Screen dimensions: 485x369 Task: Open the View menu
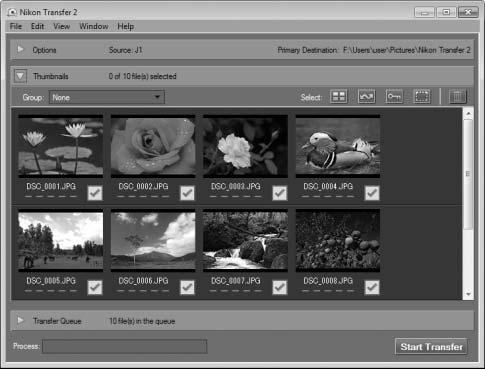tap(62, 26)
